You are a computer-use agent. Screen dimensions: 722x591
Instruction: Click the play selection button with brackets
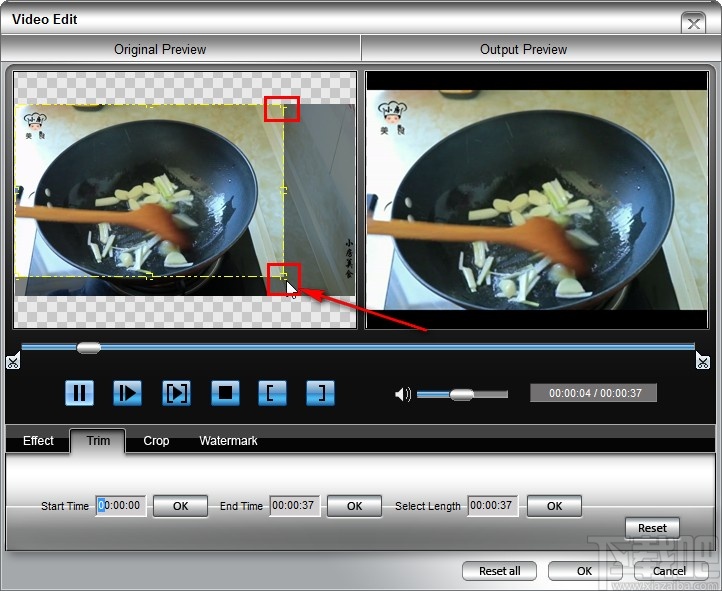(176, 393)
